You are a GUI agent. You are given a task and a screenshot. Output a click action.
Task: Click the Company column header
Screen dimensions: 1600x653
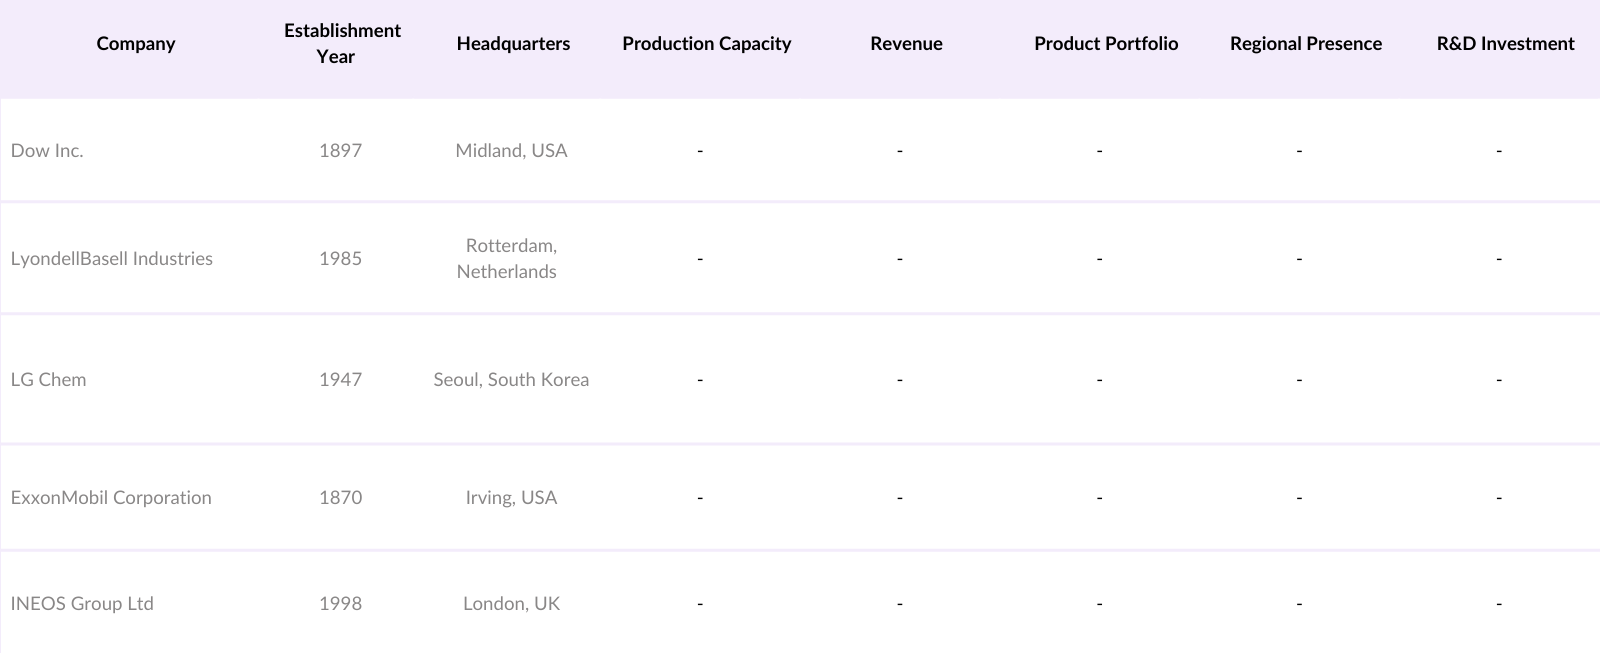(136, 44)
